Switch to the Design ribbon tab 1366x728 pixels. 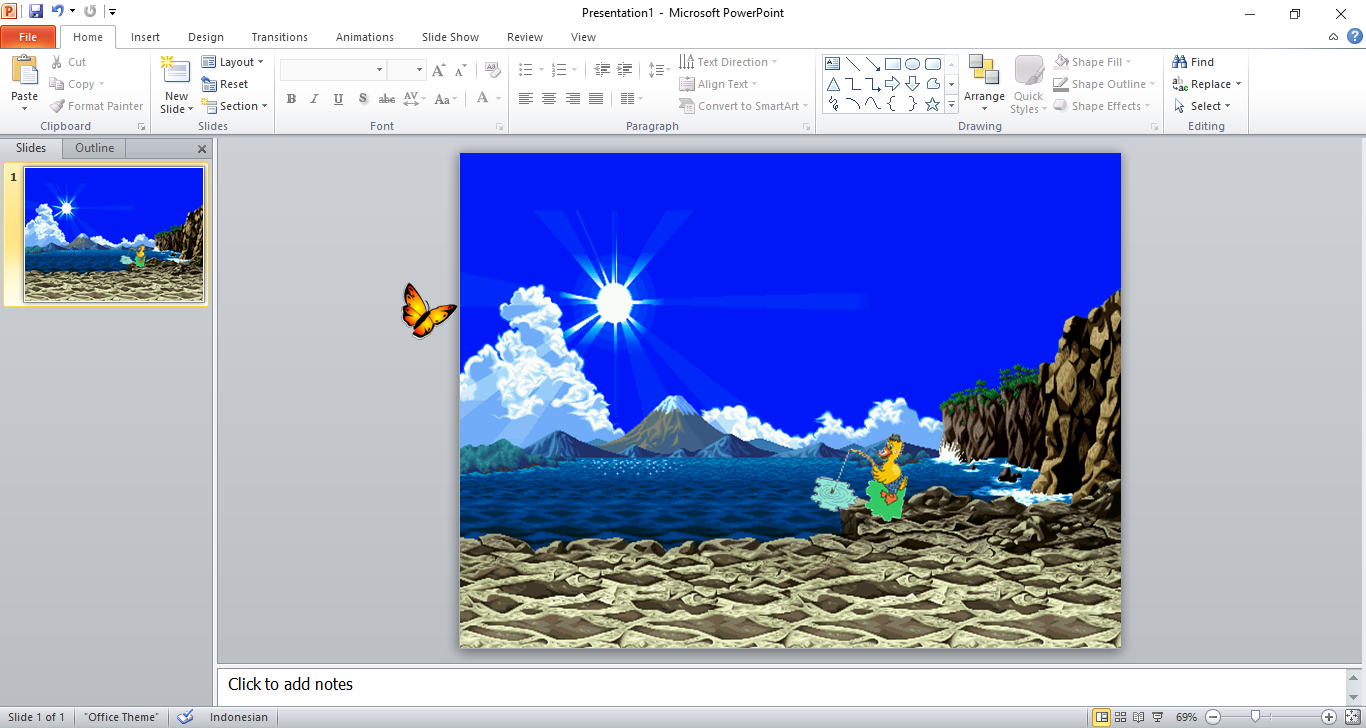(206, 37)
